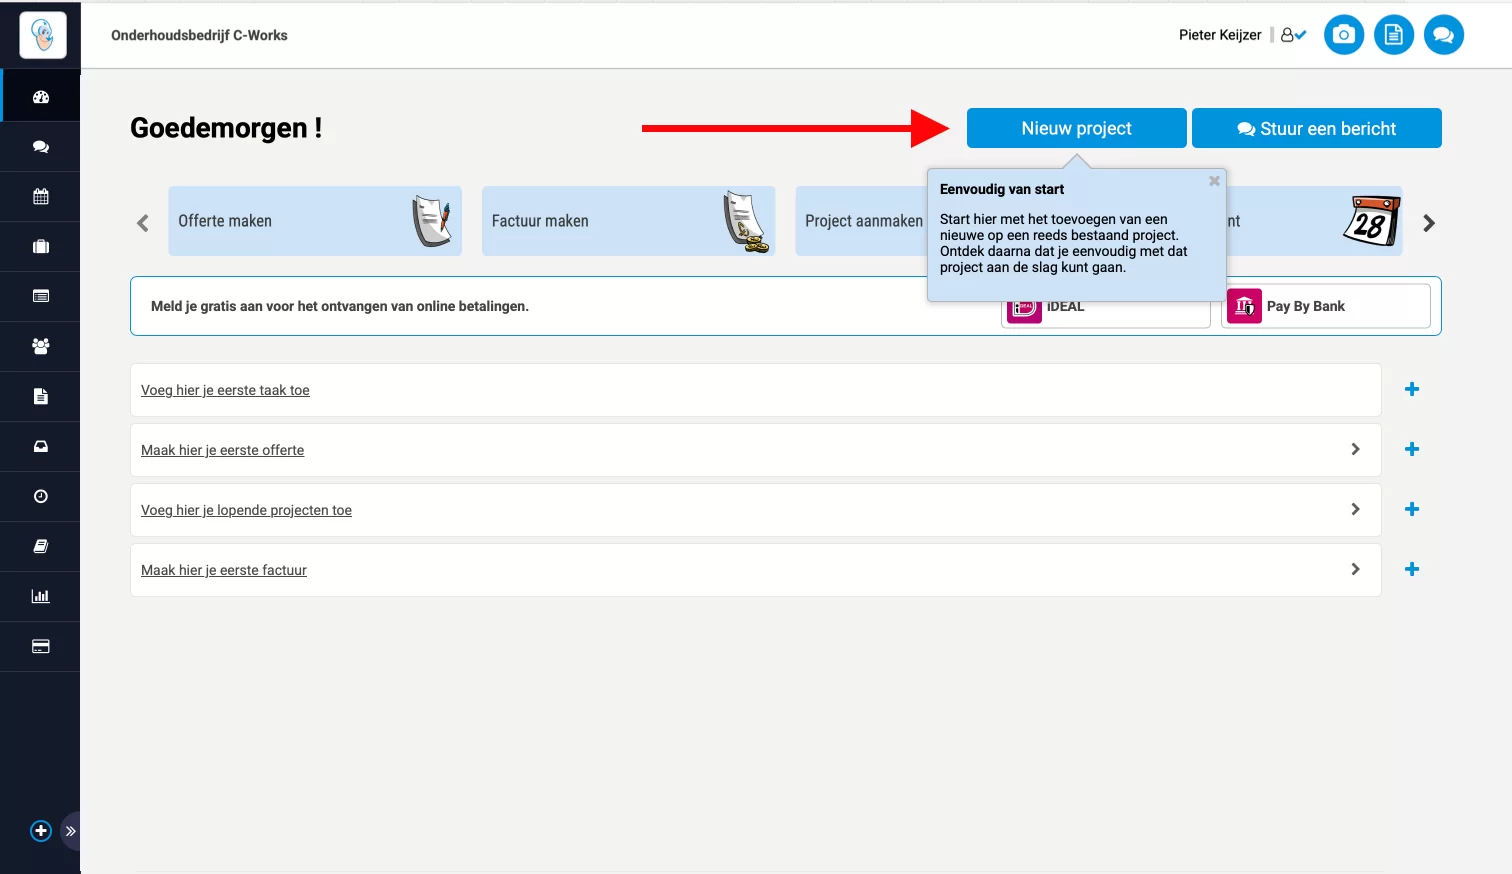This screenshot has width=1512, height=874.
Task: Click the blue document button in header
Action: click(1393, 35)
